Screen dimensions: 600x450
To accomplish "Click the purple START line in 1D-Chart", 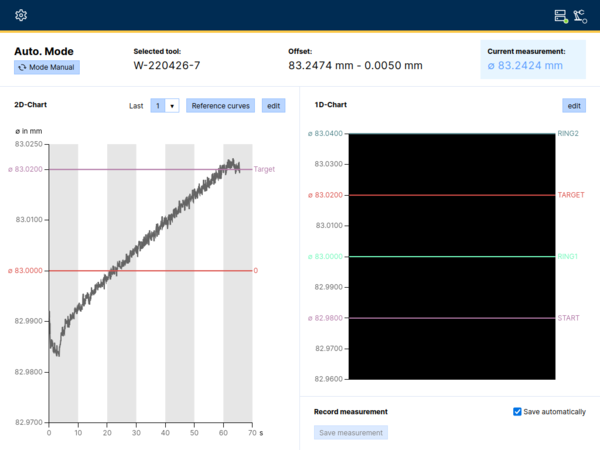I will pos(452,318).
